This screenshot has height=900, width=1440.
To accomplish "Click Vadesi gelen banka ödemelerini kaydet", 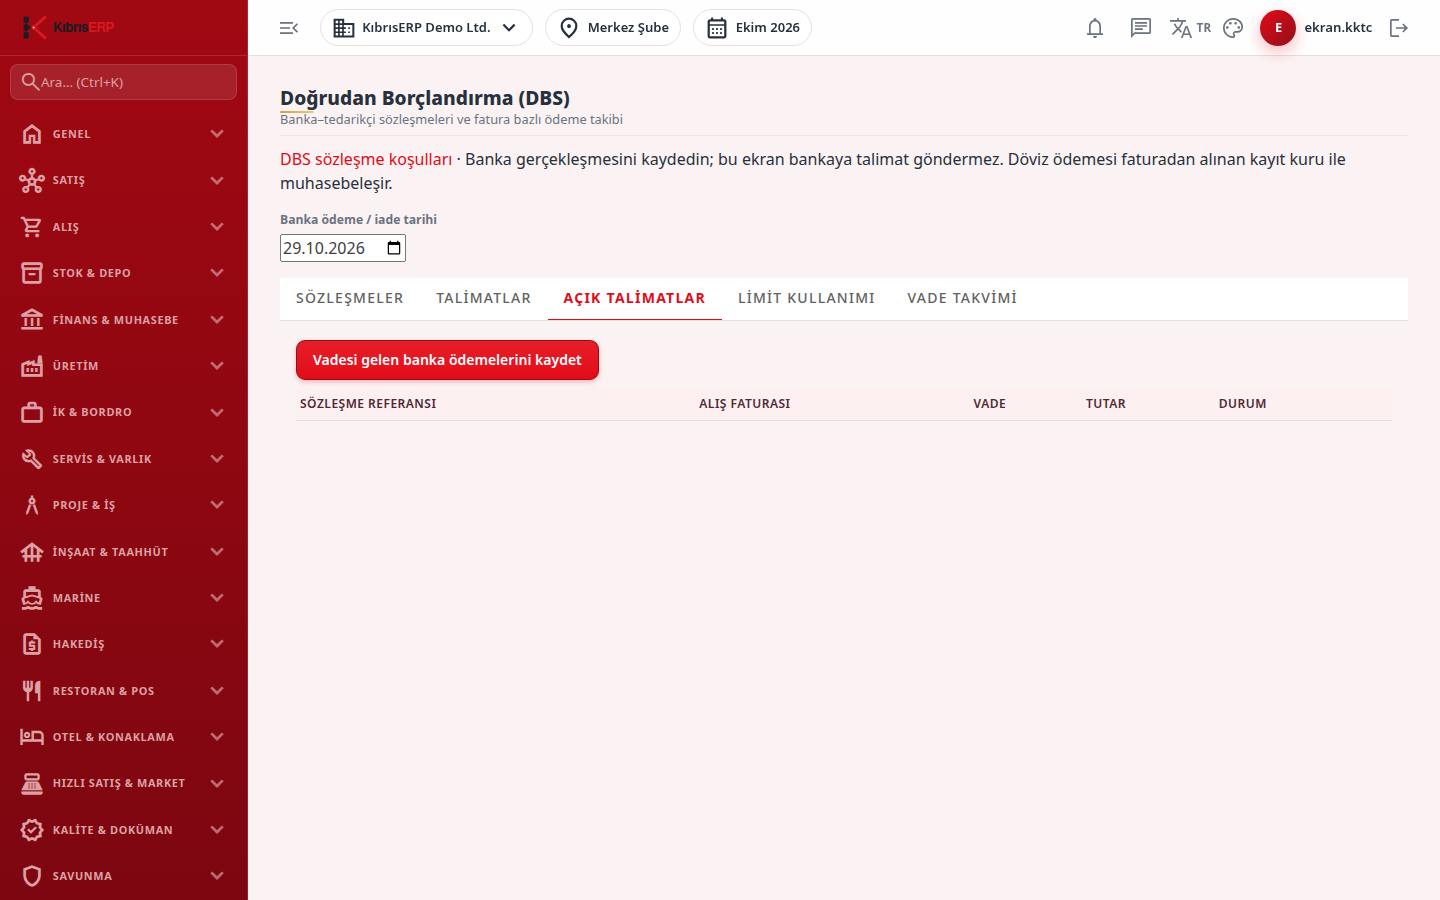I will pyautogui.click(x=447, y=360).
